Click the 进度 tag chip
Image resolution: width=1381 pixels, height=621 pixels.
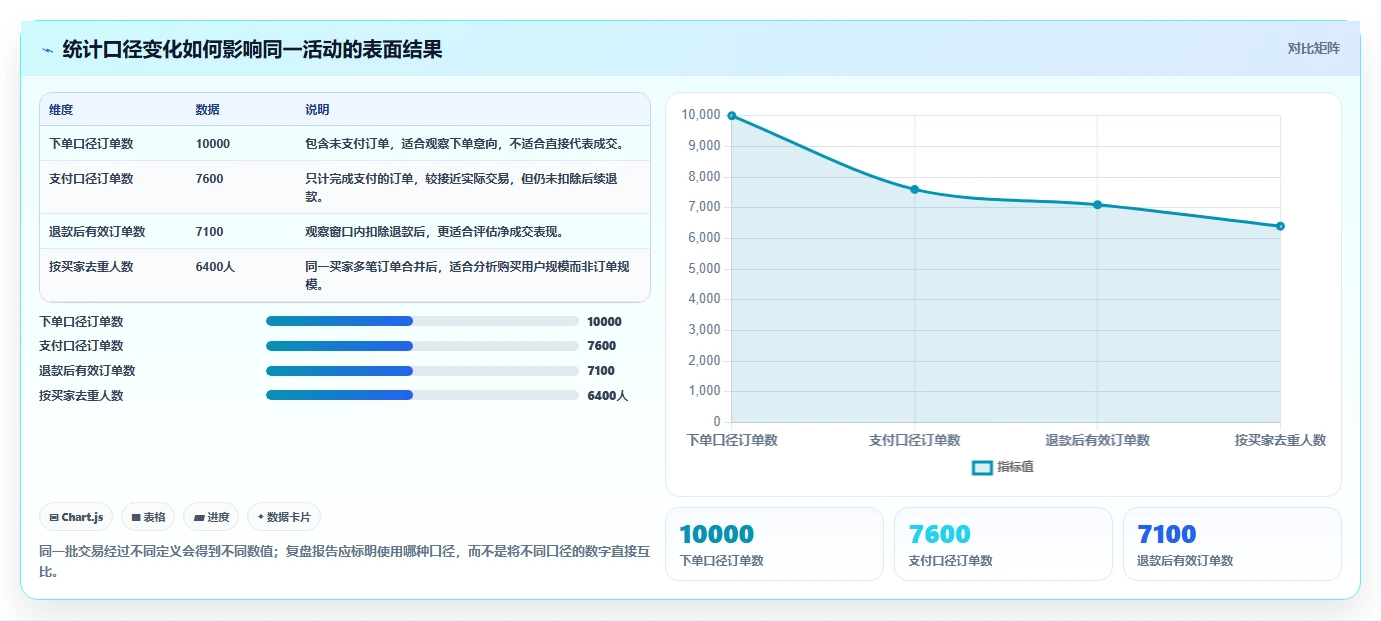tap(211, 517)
